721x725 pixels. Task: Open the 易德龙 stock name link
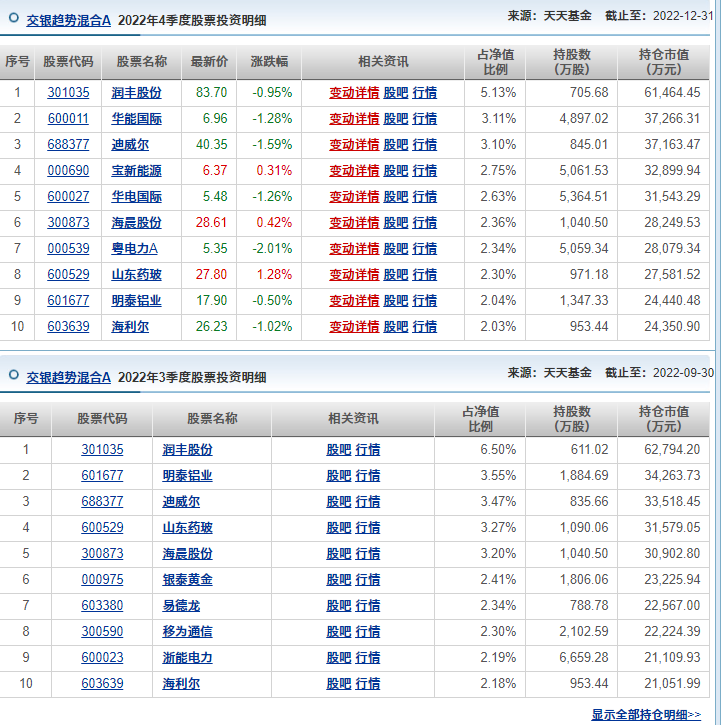(181, 605)
